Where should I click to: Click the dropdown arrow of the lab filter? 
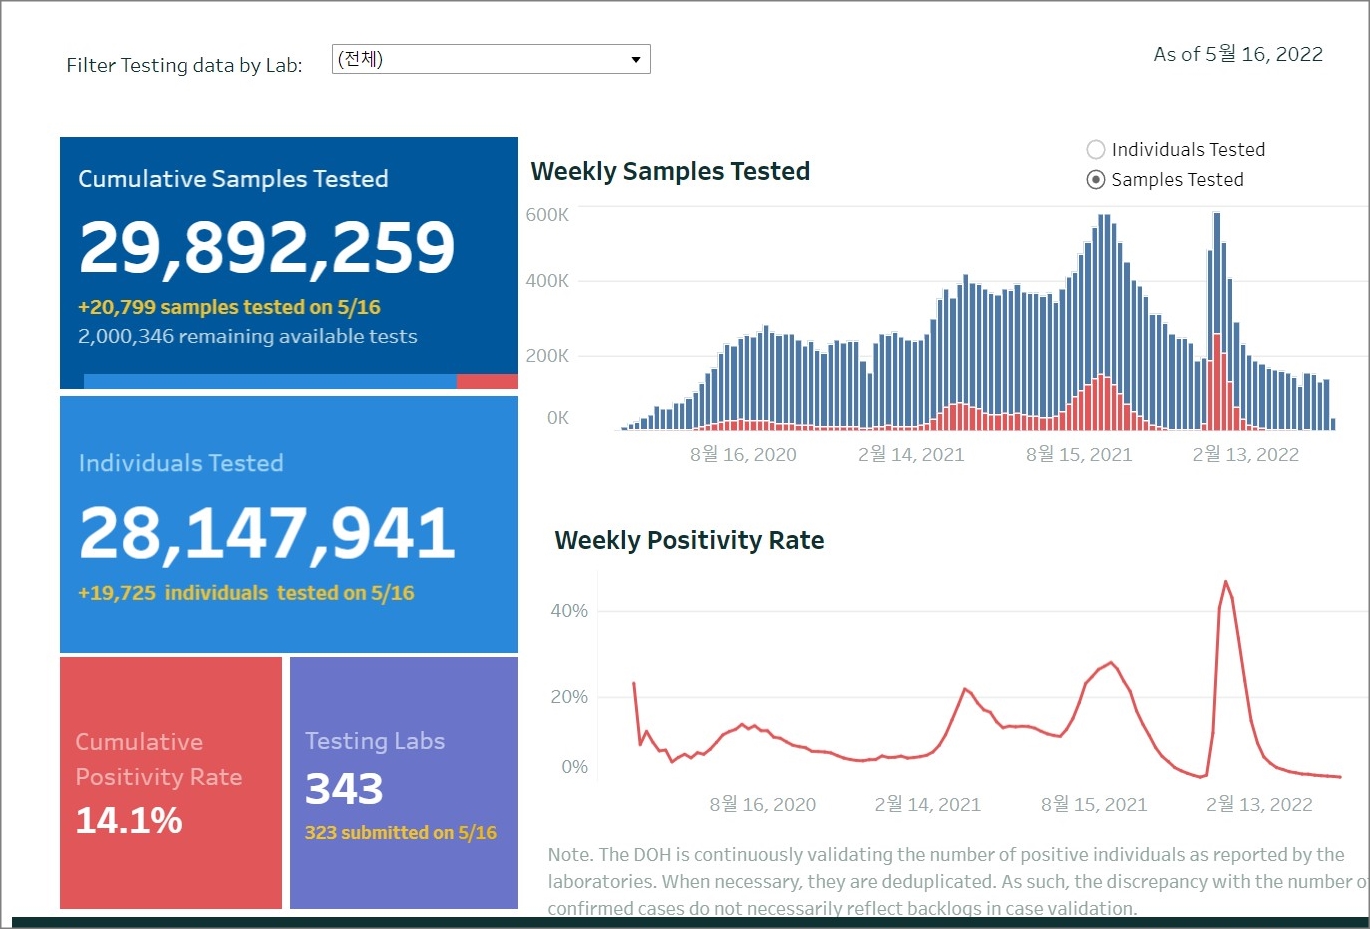pos(635,60)
